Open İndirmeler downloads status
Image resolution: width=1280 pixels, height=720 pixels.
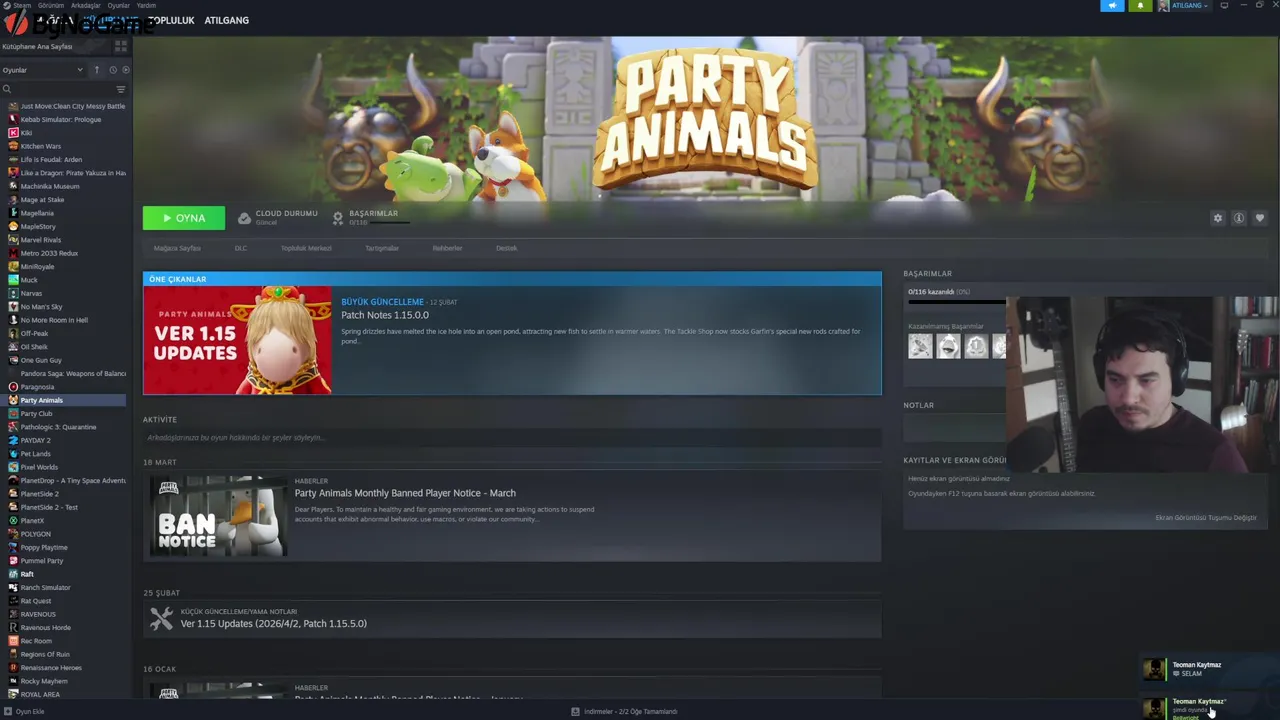[x=624, y=711]
